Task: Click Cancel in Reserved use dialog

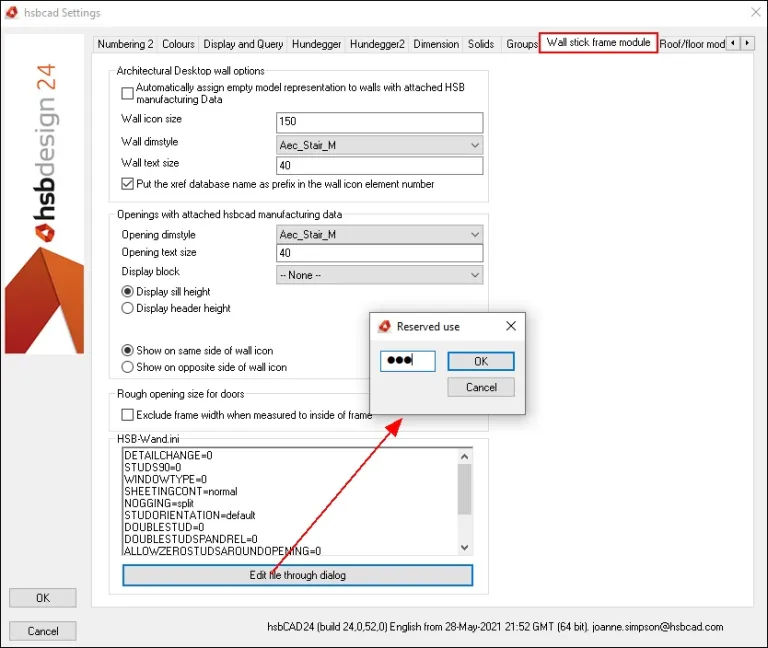Action: [x=481, y=387]
